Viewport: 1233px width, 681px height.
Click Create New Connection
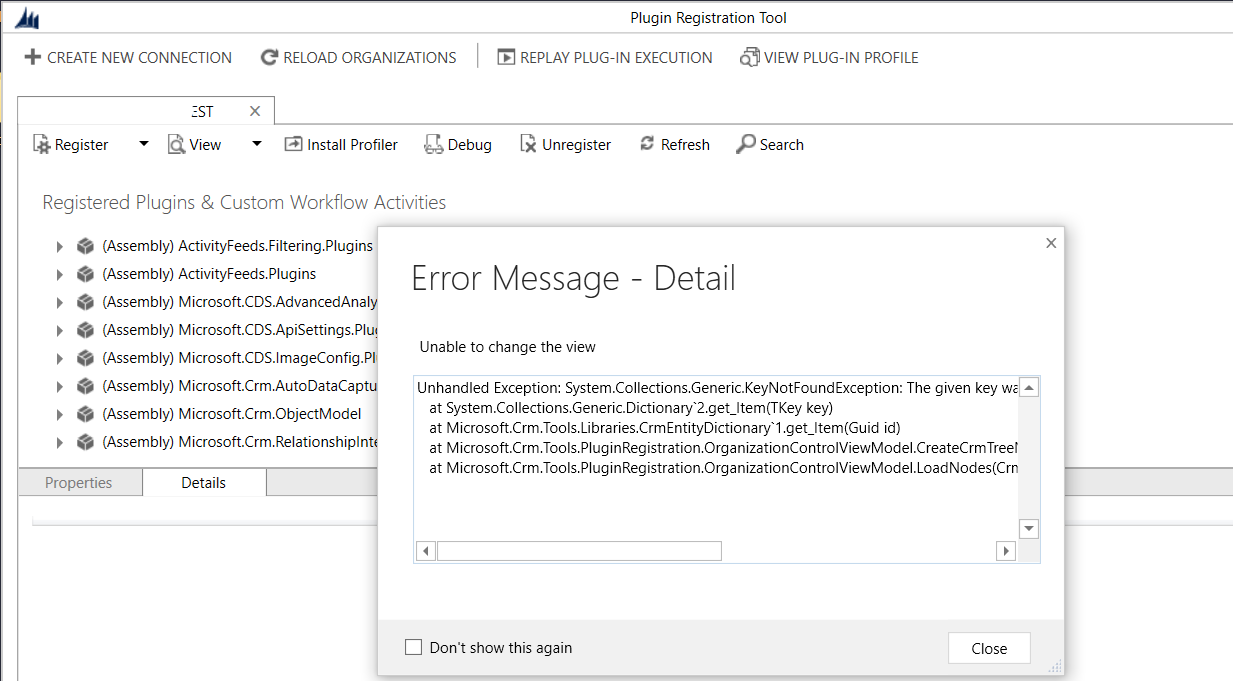(x=128, y=57)
